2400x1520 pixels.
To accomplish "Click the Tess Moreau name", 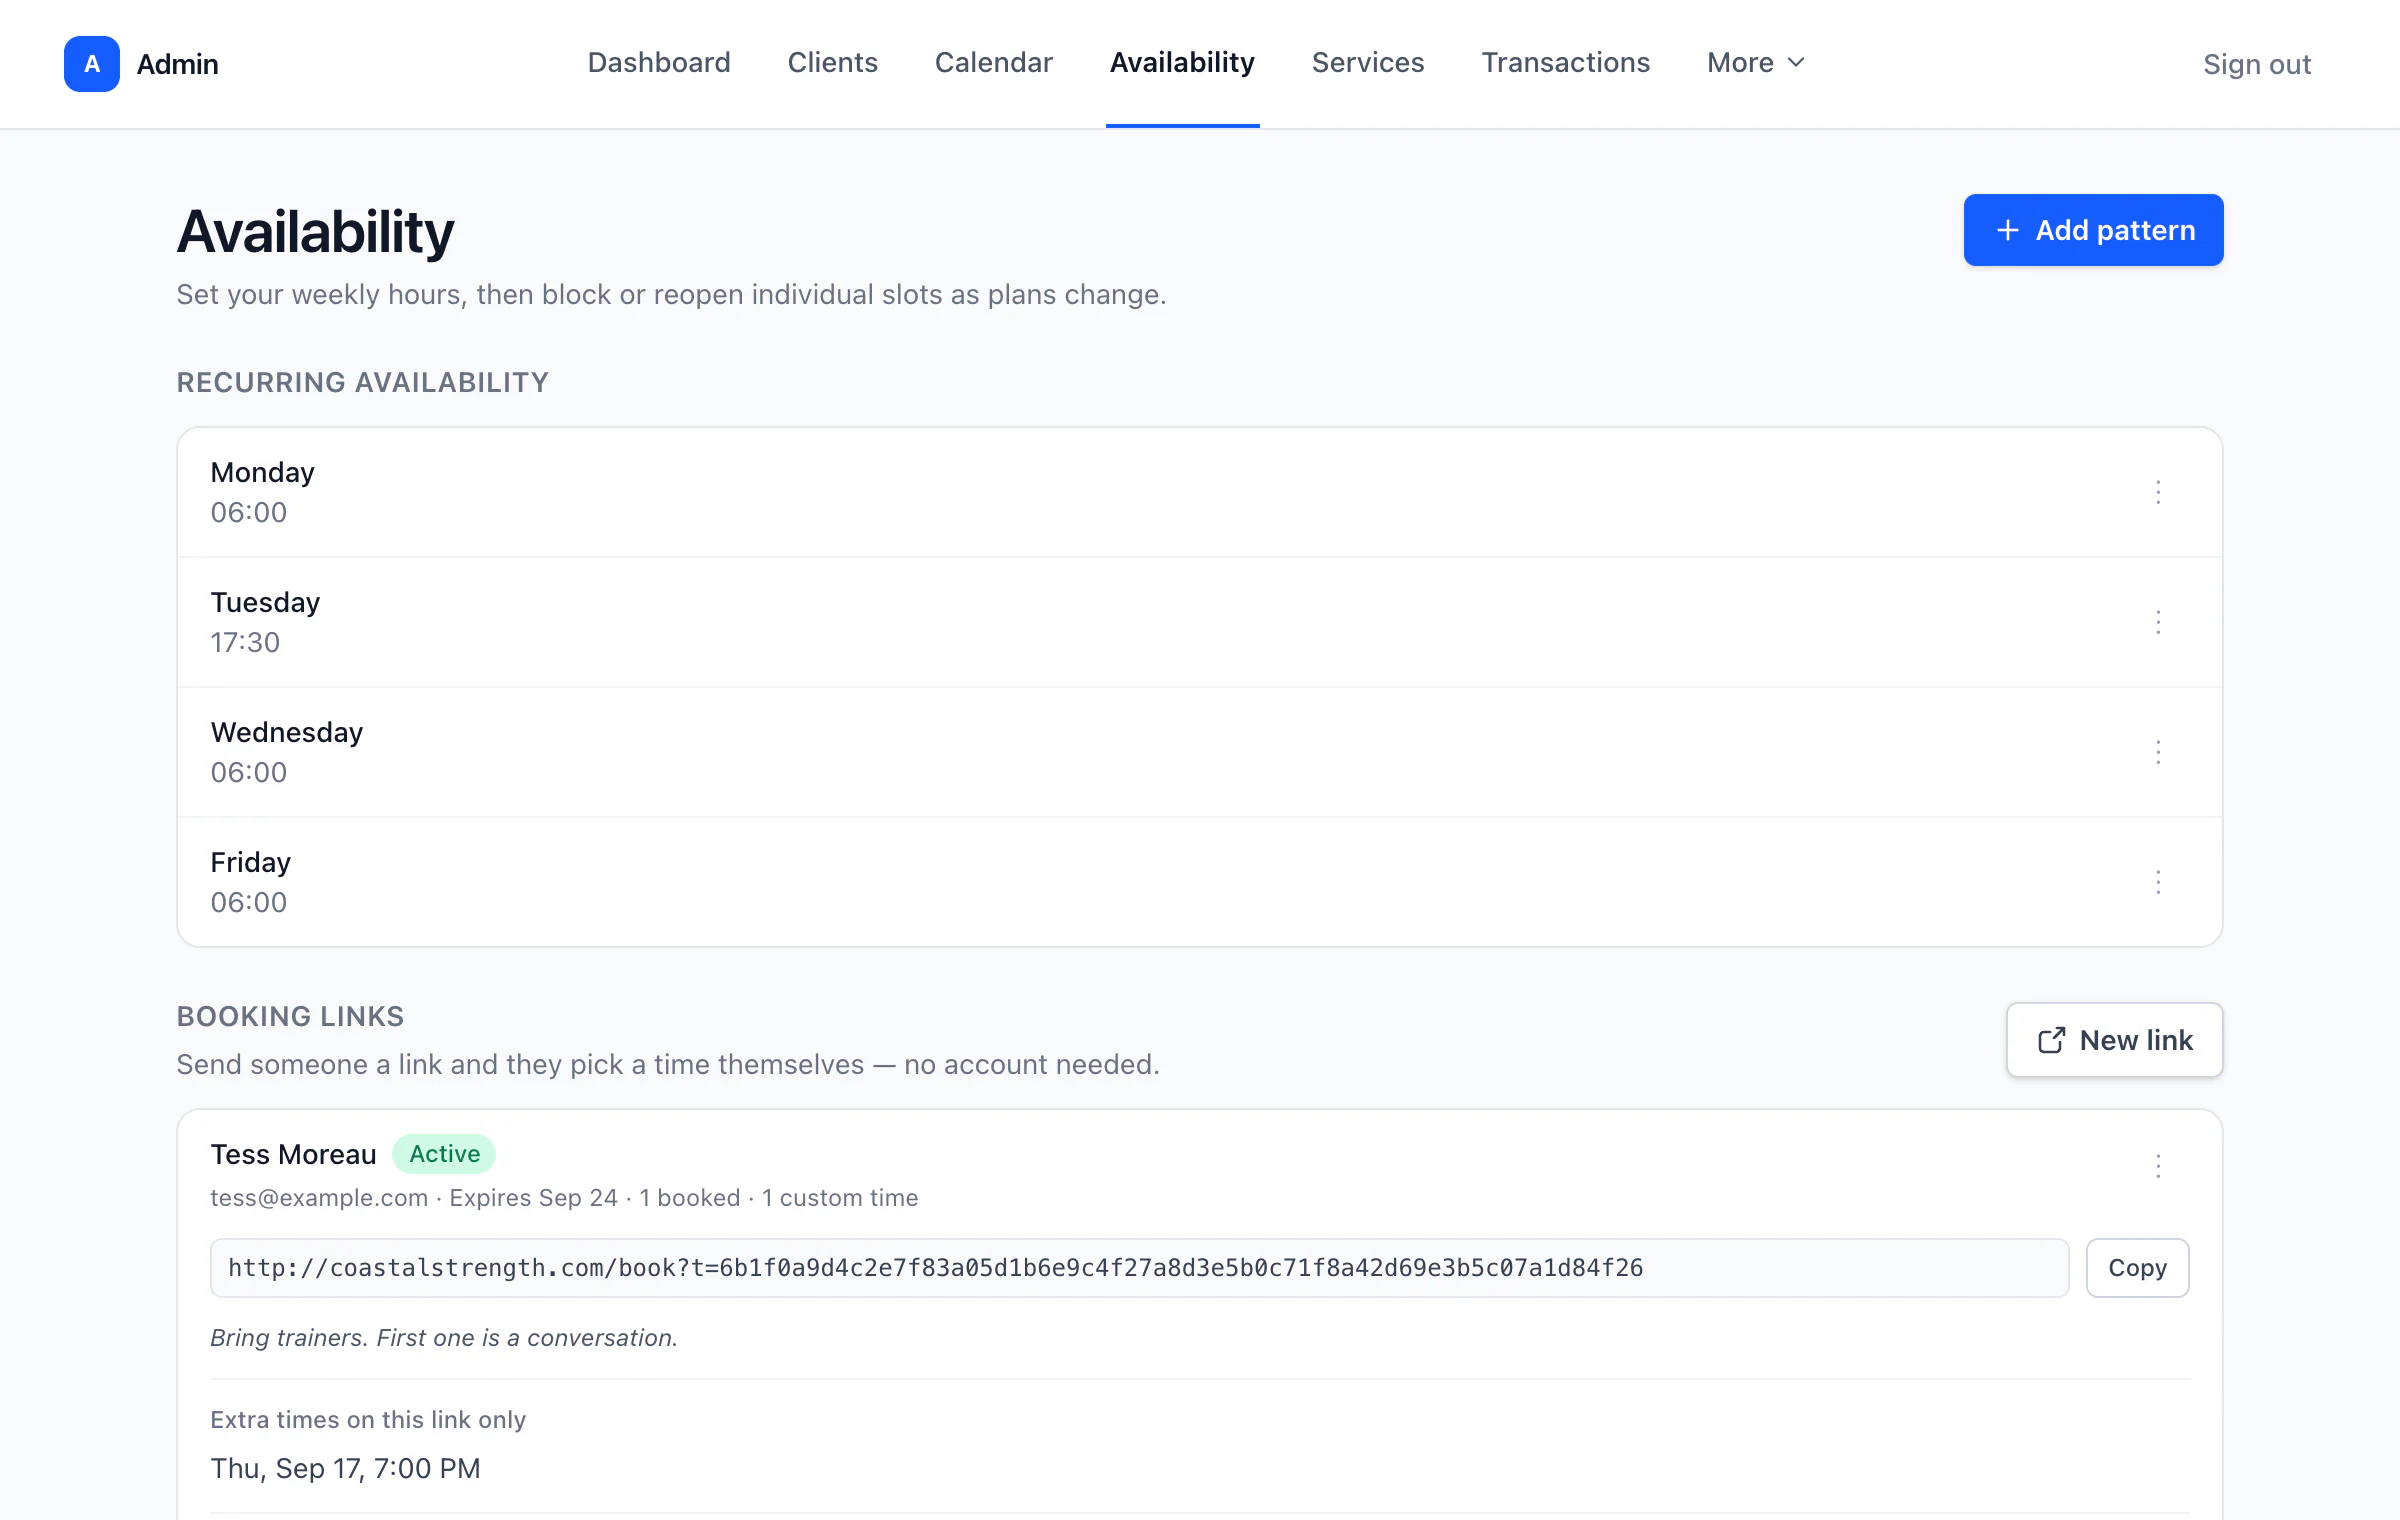I will tap(293, 1154).
